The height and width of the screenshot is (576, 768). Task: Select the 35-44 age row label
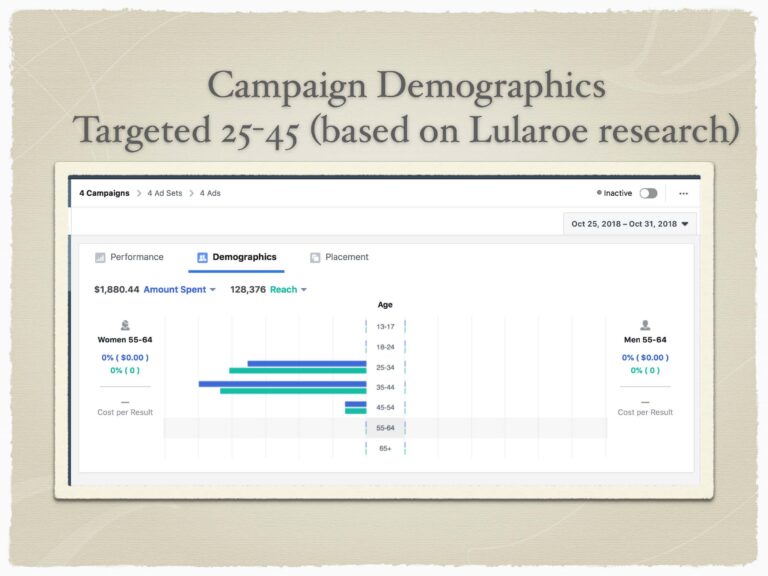385,387
